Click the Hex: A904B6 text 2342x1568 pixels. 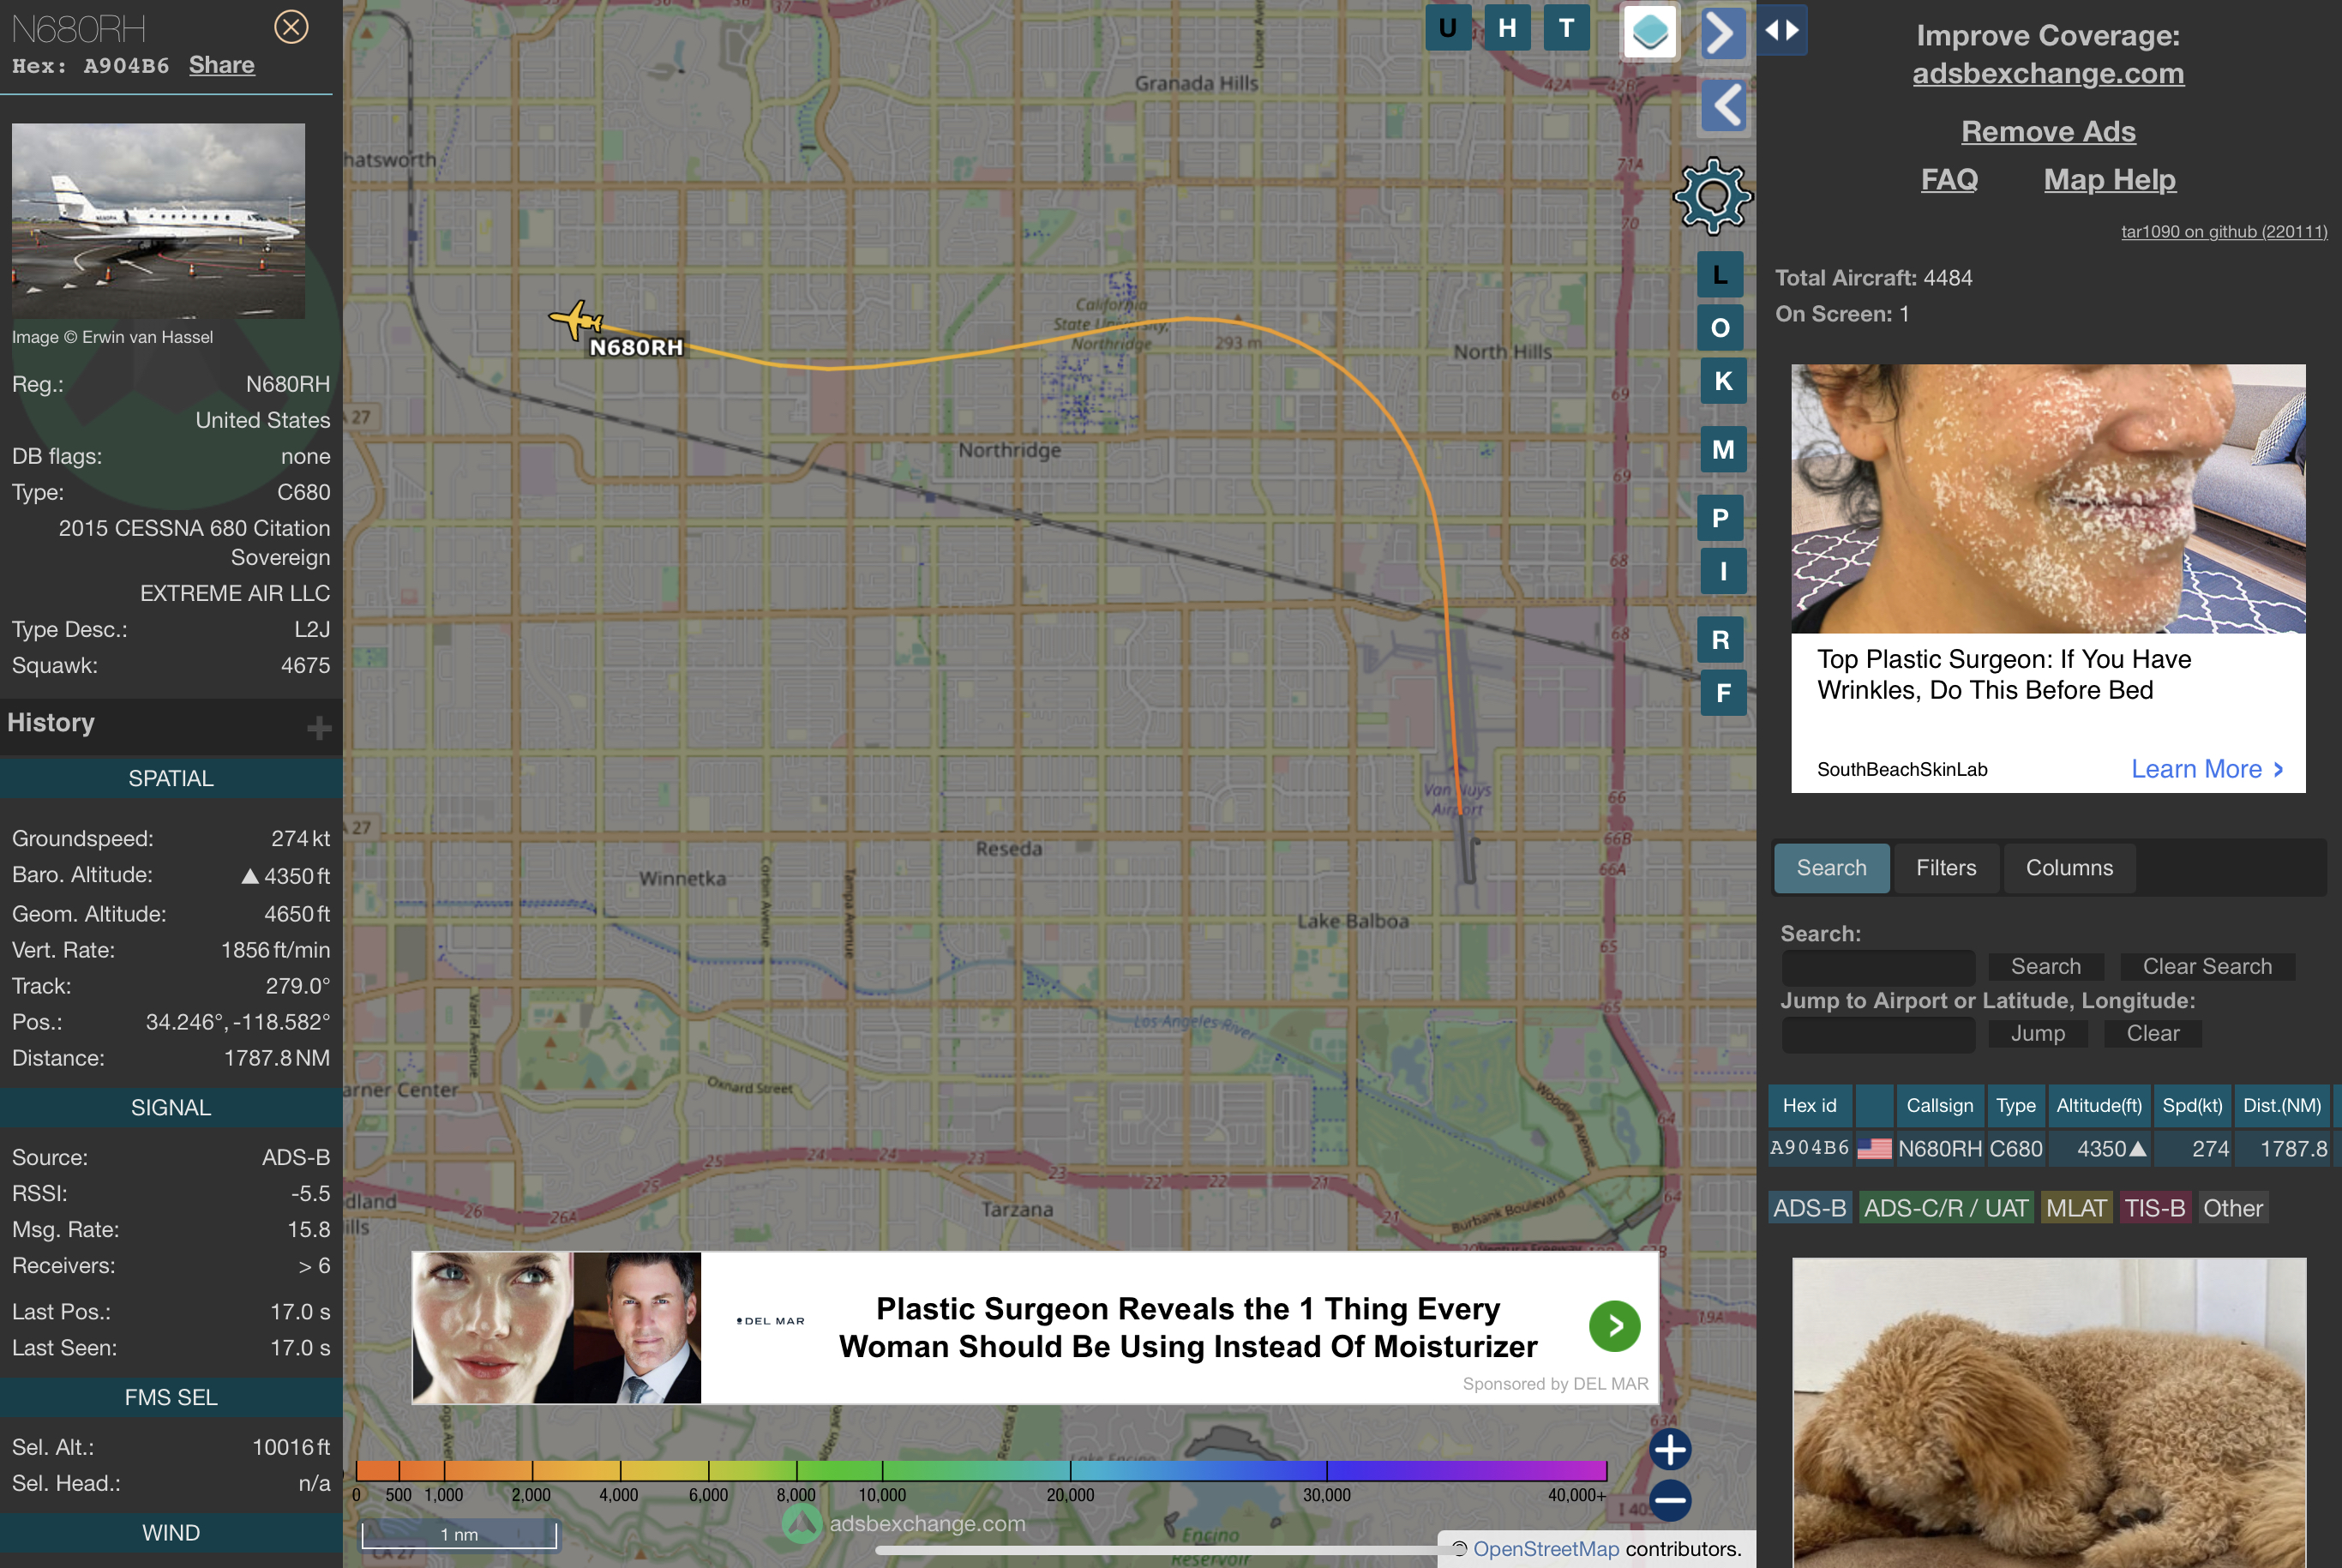91,66
